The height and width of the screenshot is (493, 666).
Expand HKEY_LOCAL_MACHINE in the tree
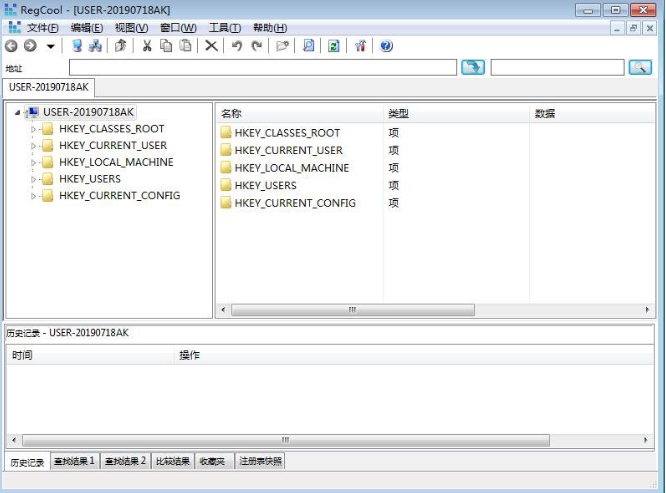tap(33, 163)
